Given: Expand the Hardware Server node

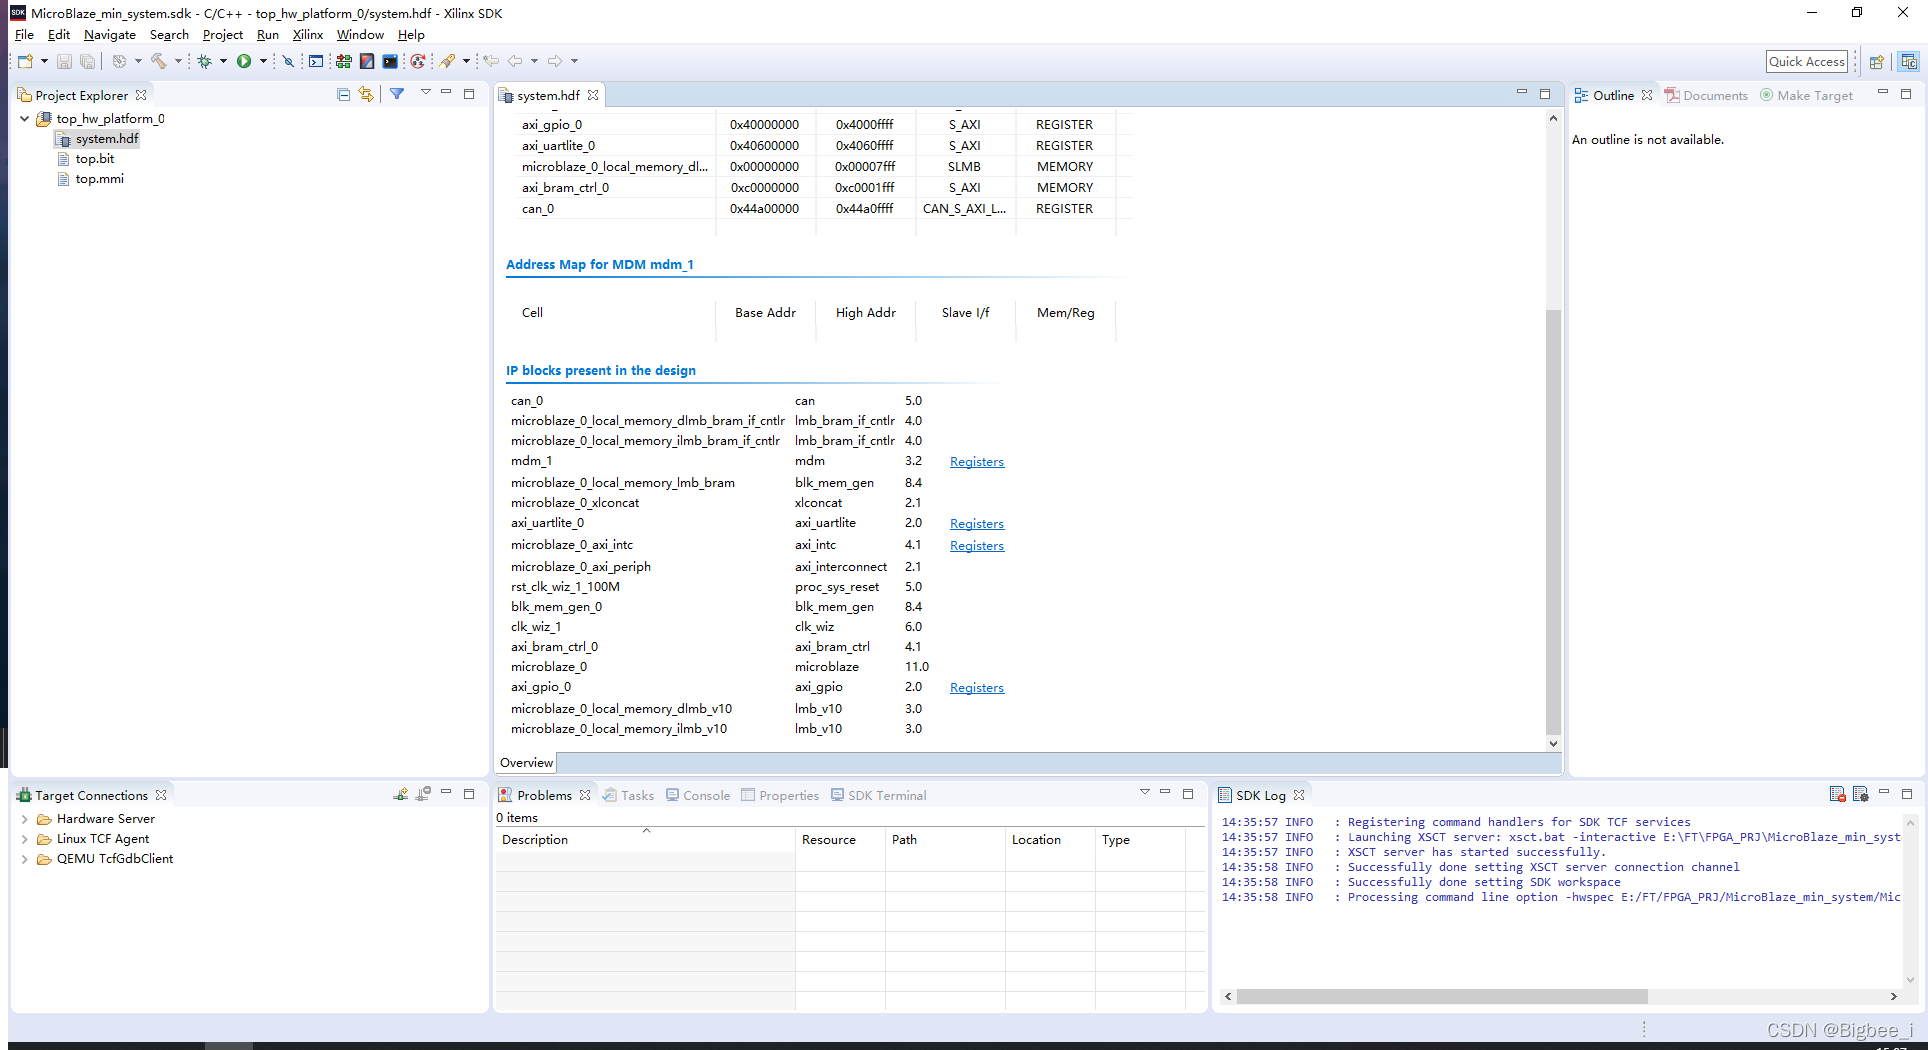Looking at the screenshot, I should (x=25, y=818).
